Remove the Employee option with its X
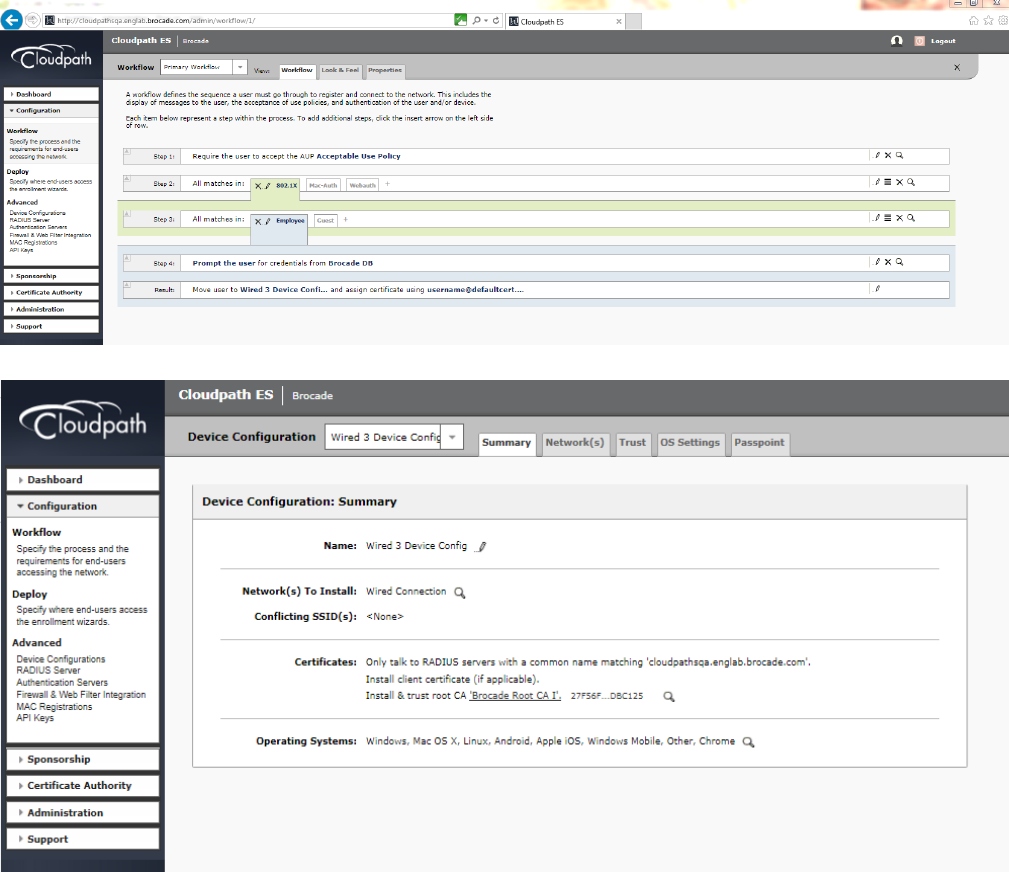Screen dimensions: 1009x872 pos(258,221)
